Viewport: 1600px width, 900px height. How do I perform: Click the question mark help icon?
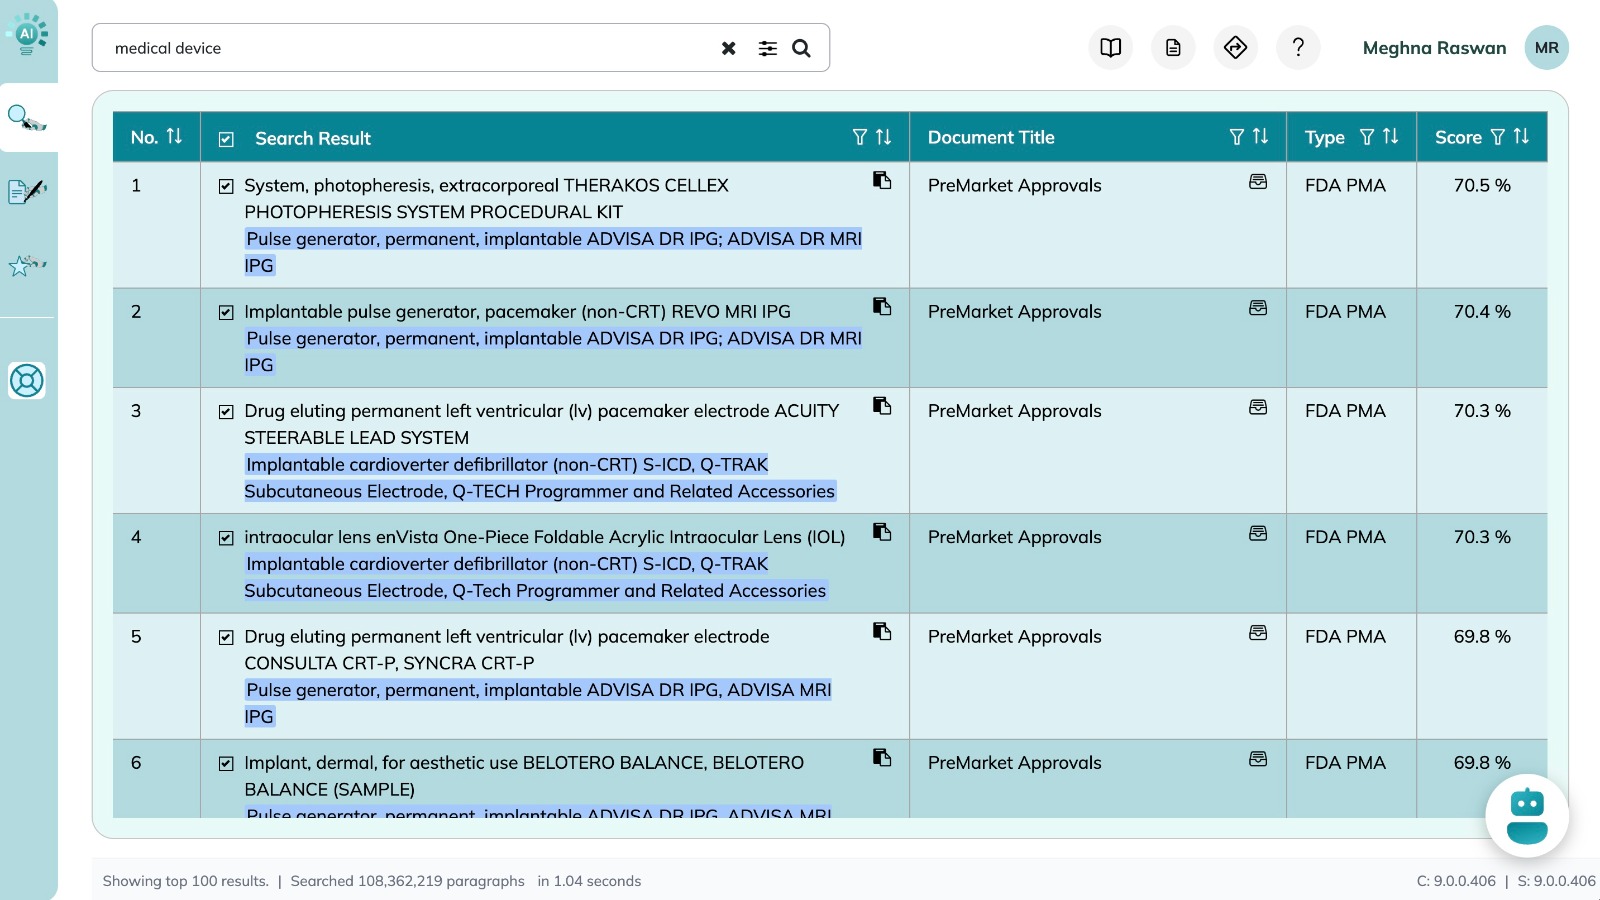point(1298,47)
